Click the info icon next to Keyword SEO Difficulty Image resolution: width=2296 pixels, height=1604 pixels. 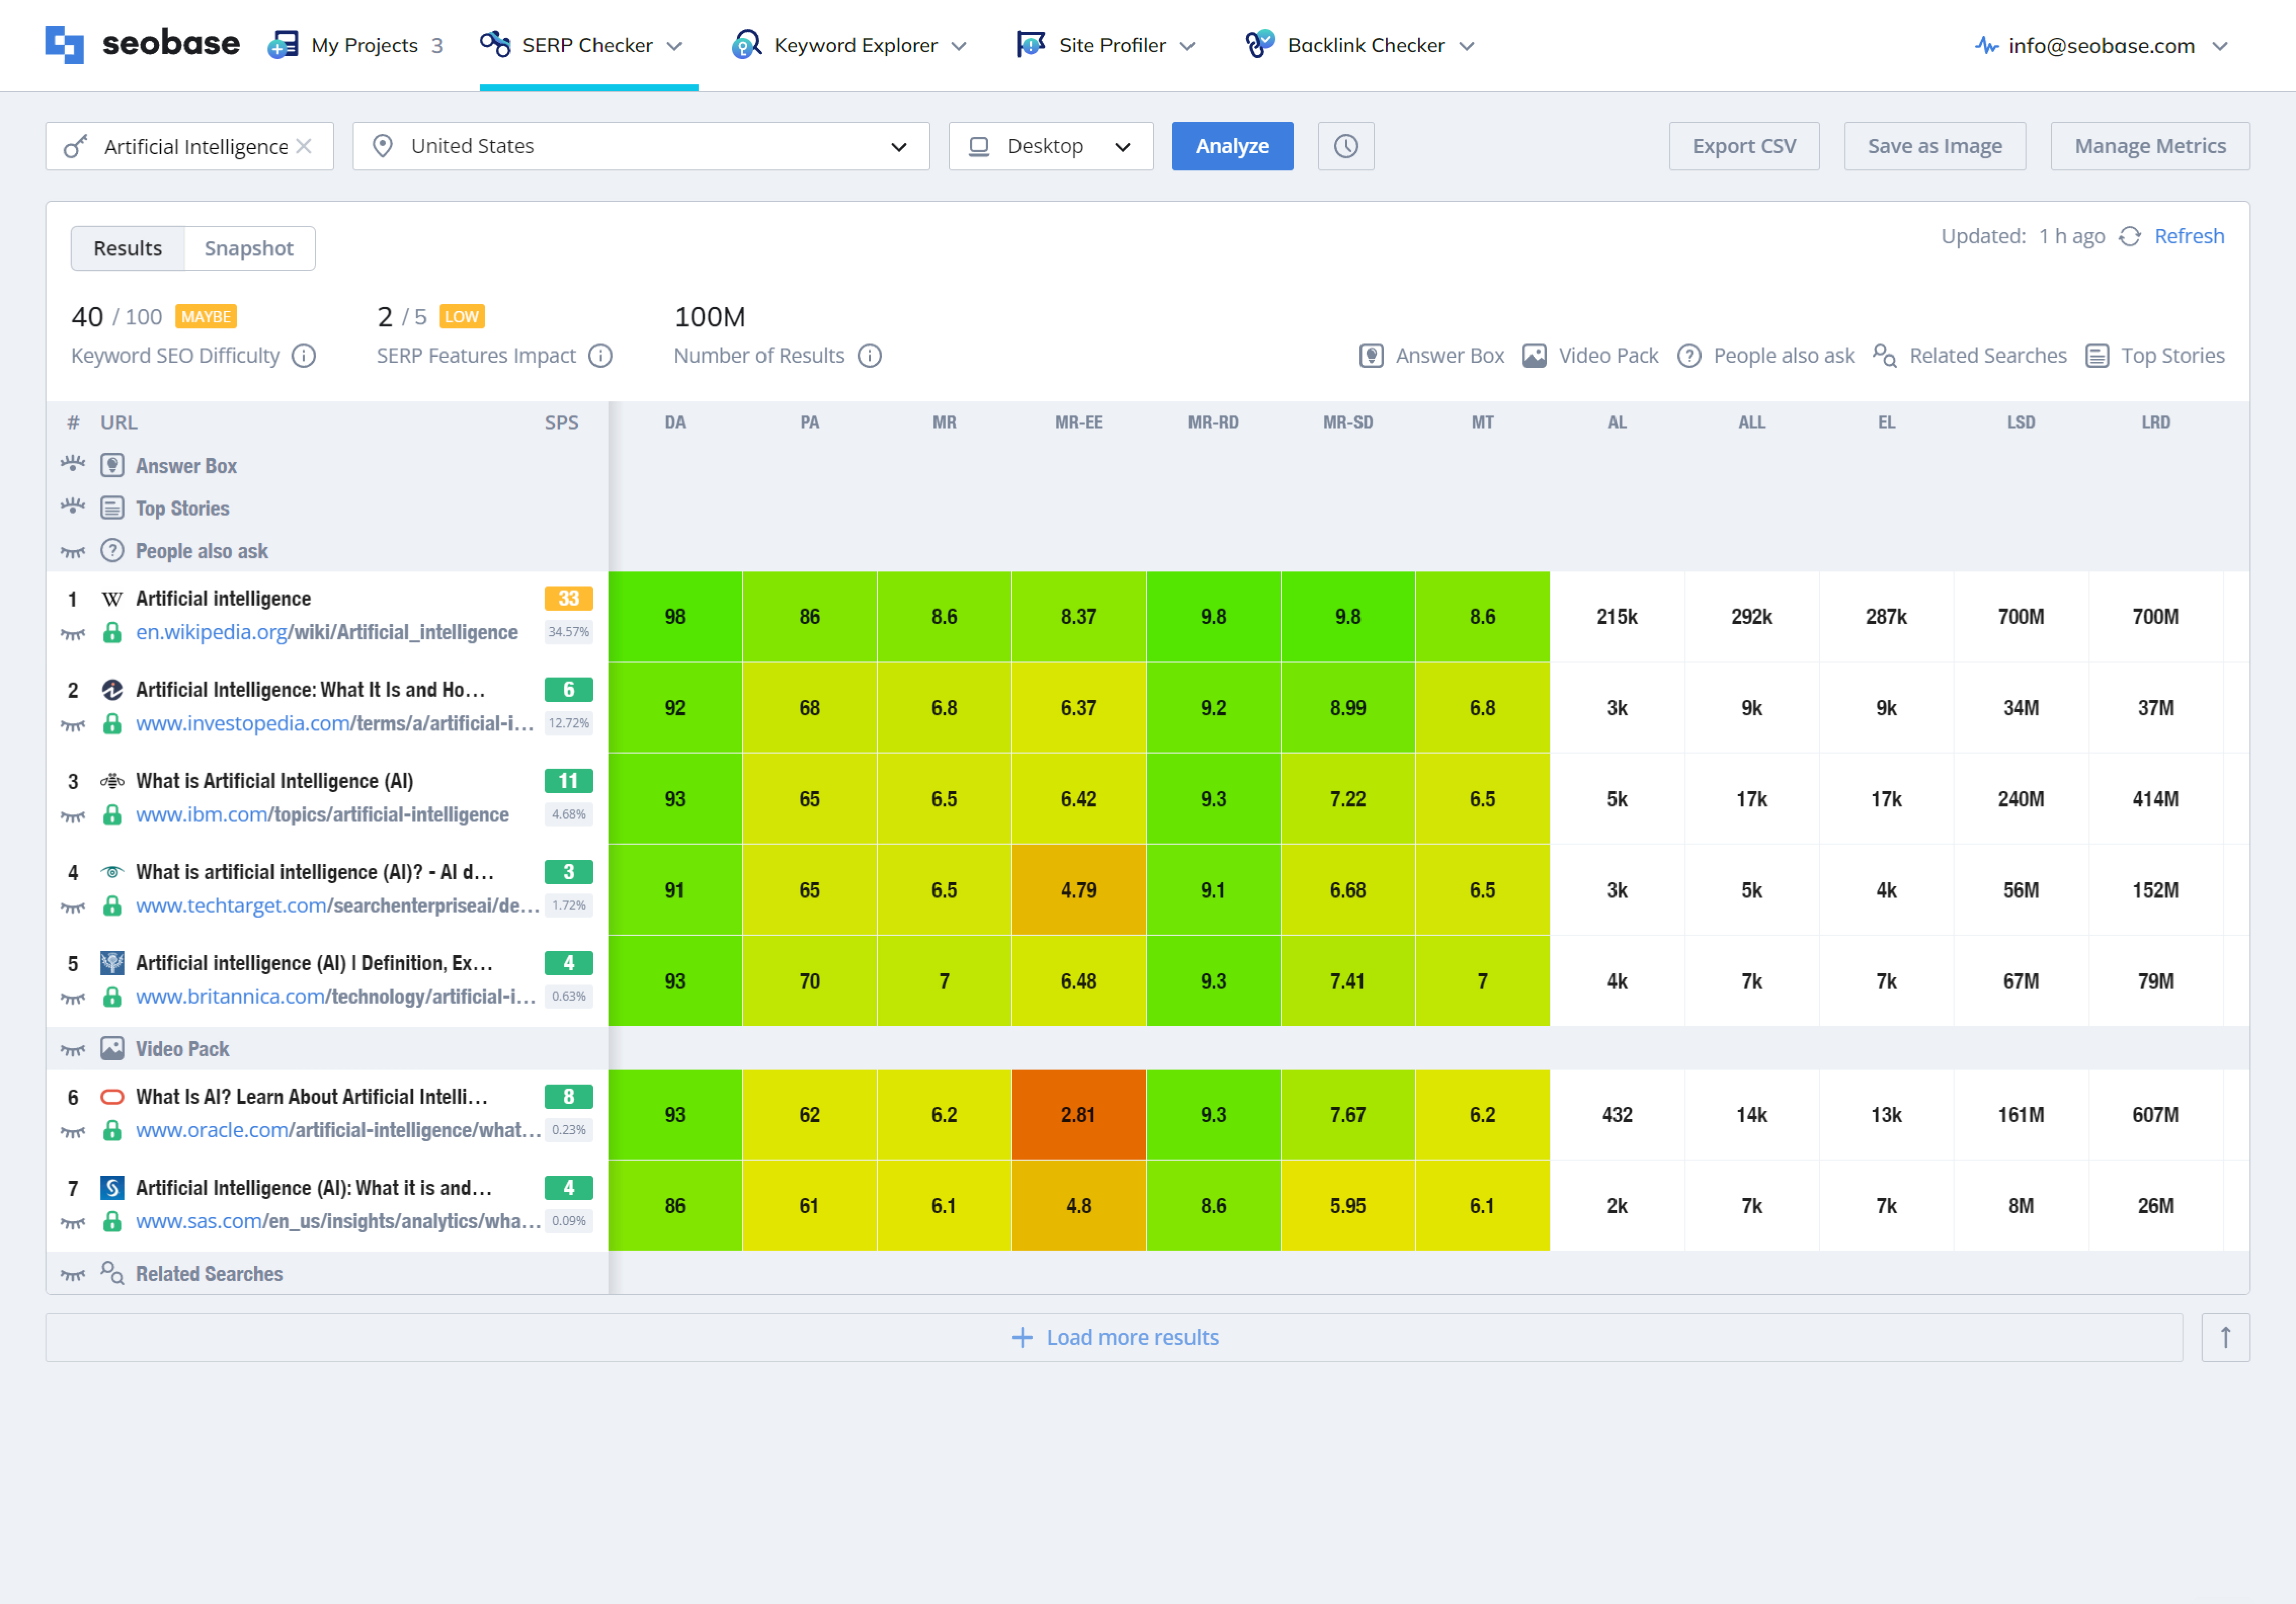304,356
